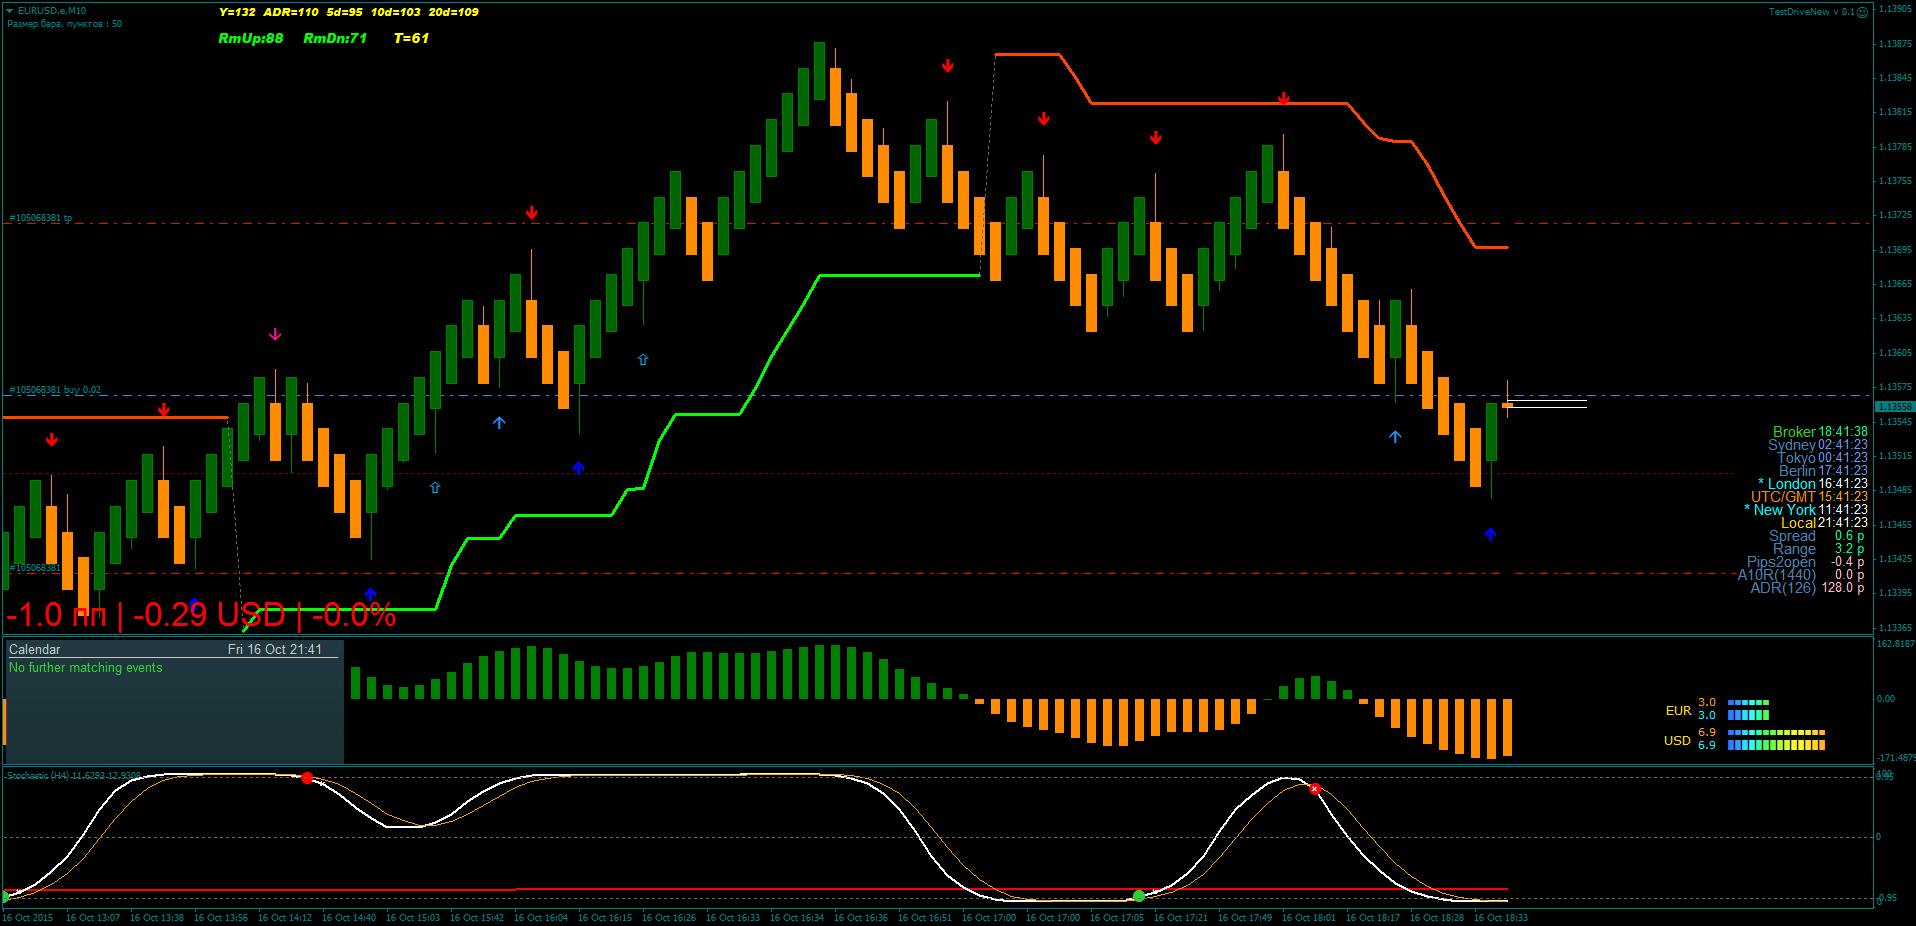This screenshot has height=926, width=1916.
Task: Select the Y=132 readout
Action: coord(237,12)
